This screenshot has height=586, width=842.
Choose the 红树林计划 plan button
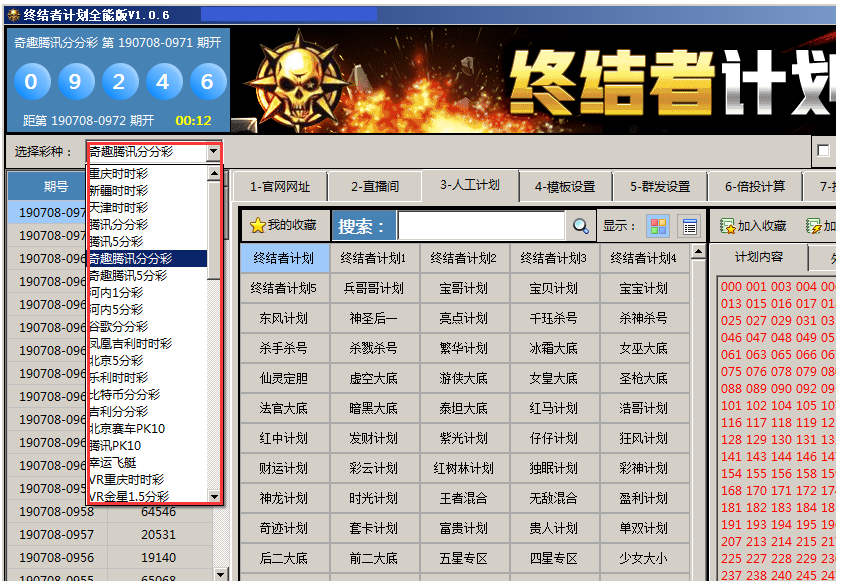[x=464, y=468]
